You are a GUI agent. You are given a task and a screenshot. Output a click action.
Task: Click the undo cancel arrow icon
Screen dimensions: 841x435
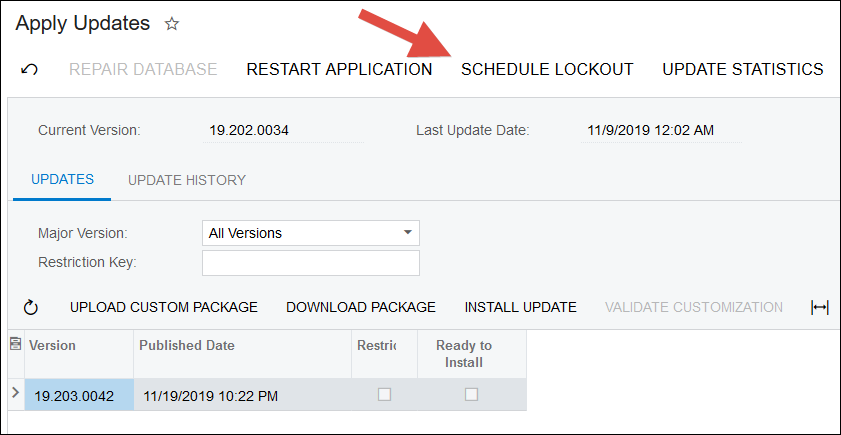pyautogui.click(x=29, y=70)
